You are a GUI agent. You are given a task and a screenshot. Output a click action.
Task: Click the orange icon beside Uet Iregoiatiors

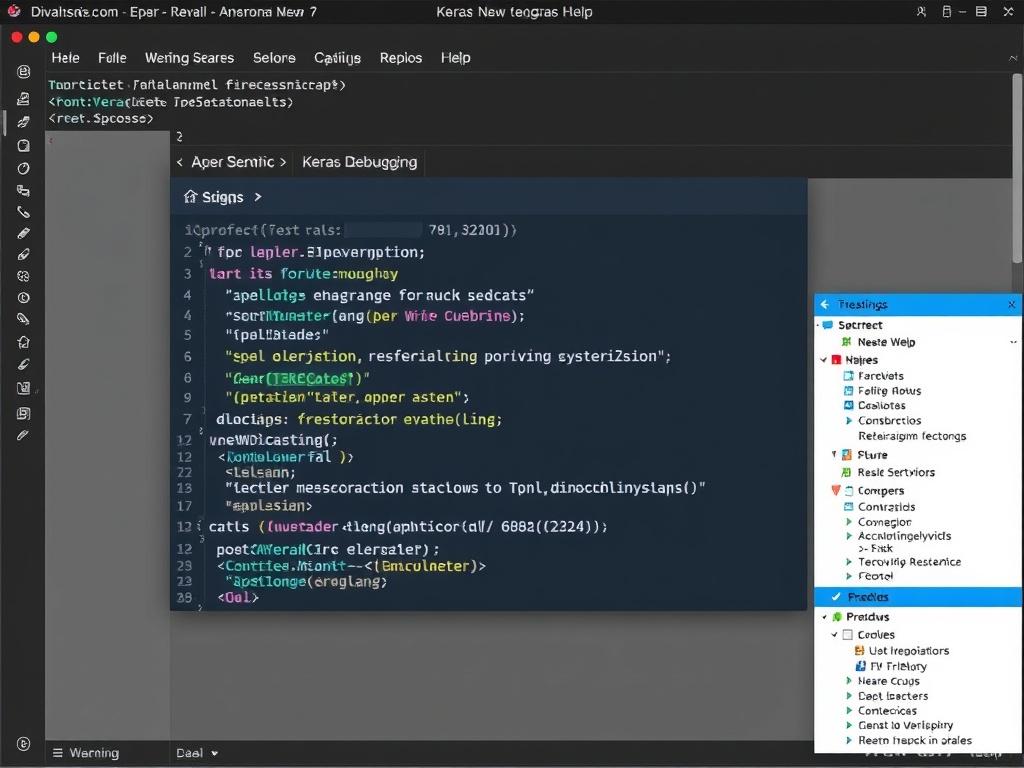point(859,651)
